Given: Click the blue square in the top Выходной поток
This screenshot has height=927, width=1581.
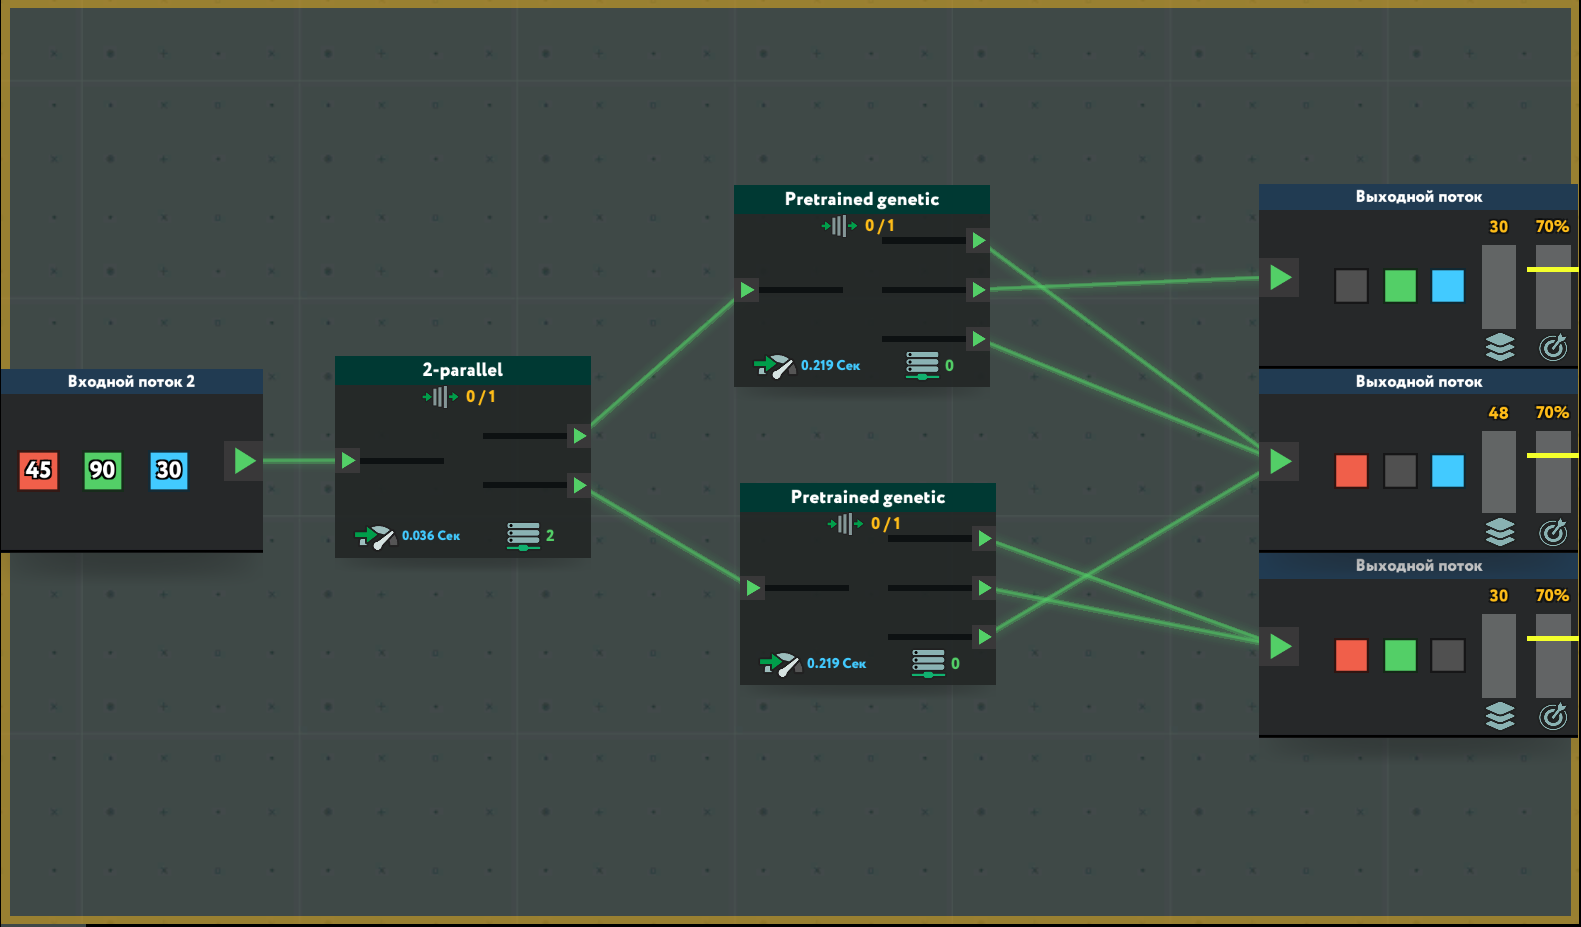Looking at the screenshot, I should (1448, 286).
